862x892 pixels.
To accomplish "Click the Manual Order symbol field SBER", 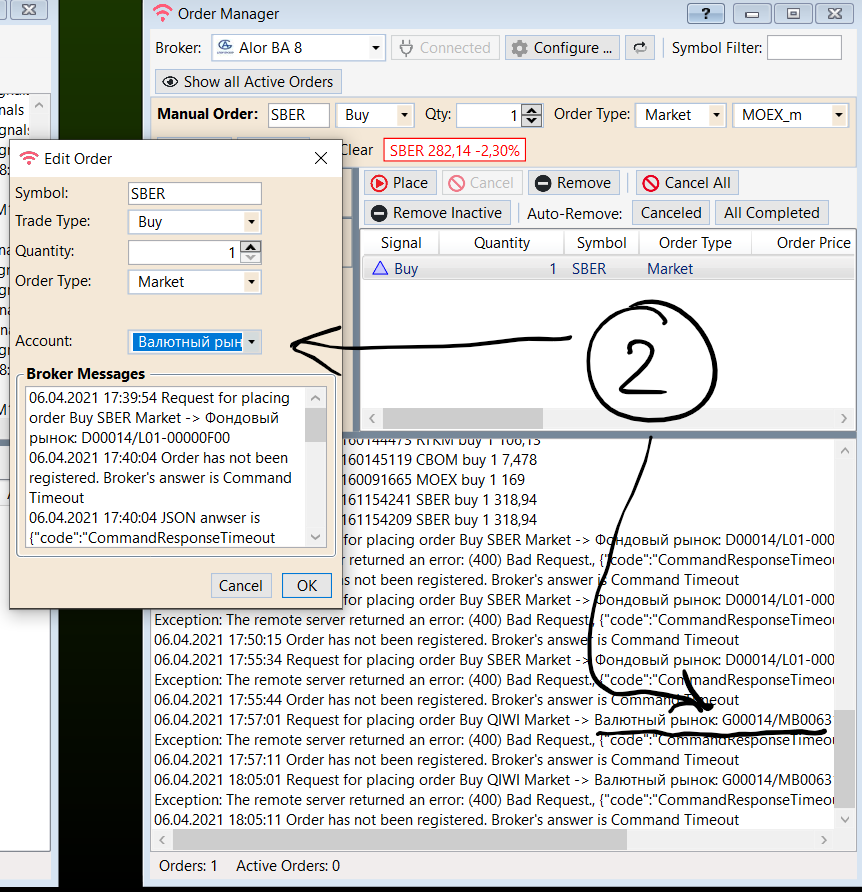I will click(x=299, y=115).
